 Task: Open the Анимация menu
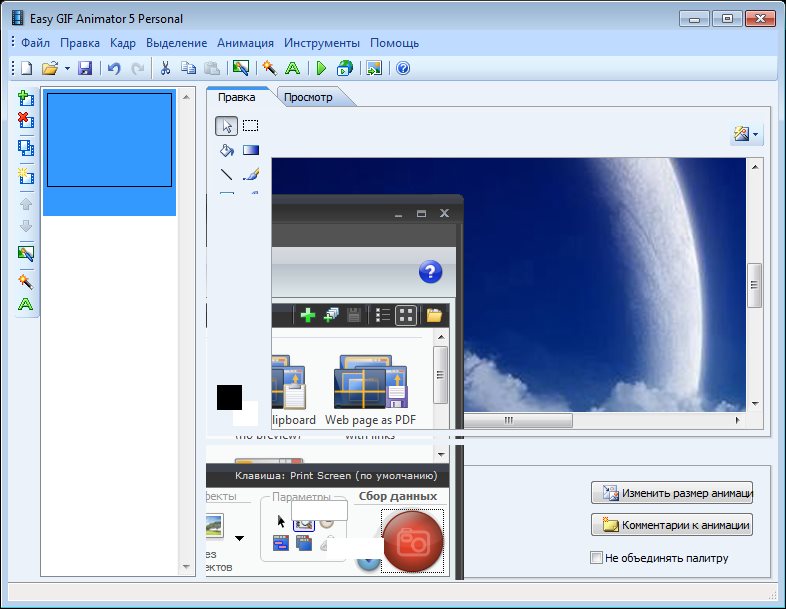(x=245, y=43)
